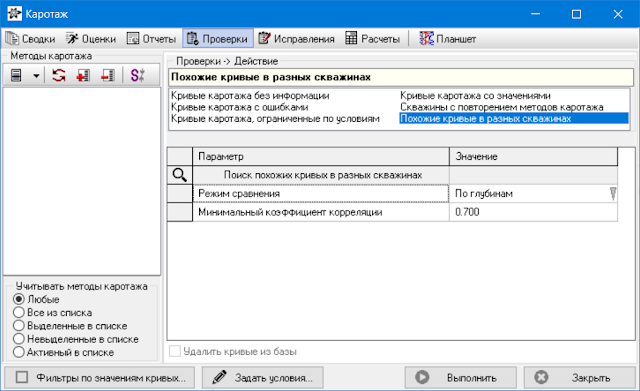The height and width of the screenshot is (391, 640).
Task: Click the magnifier search icon in the table
Action: click(x=180, y=175)
